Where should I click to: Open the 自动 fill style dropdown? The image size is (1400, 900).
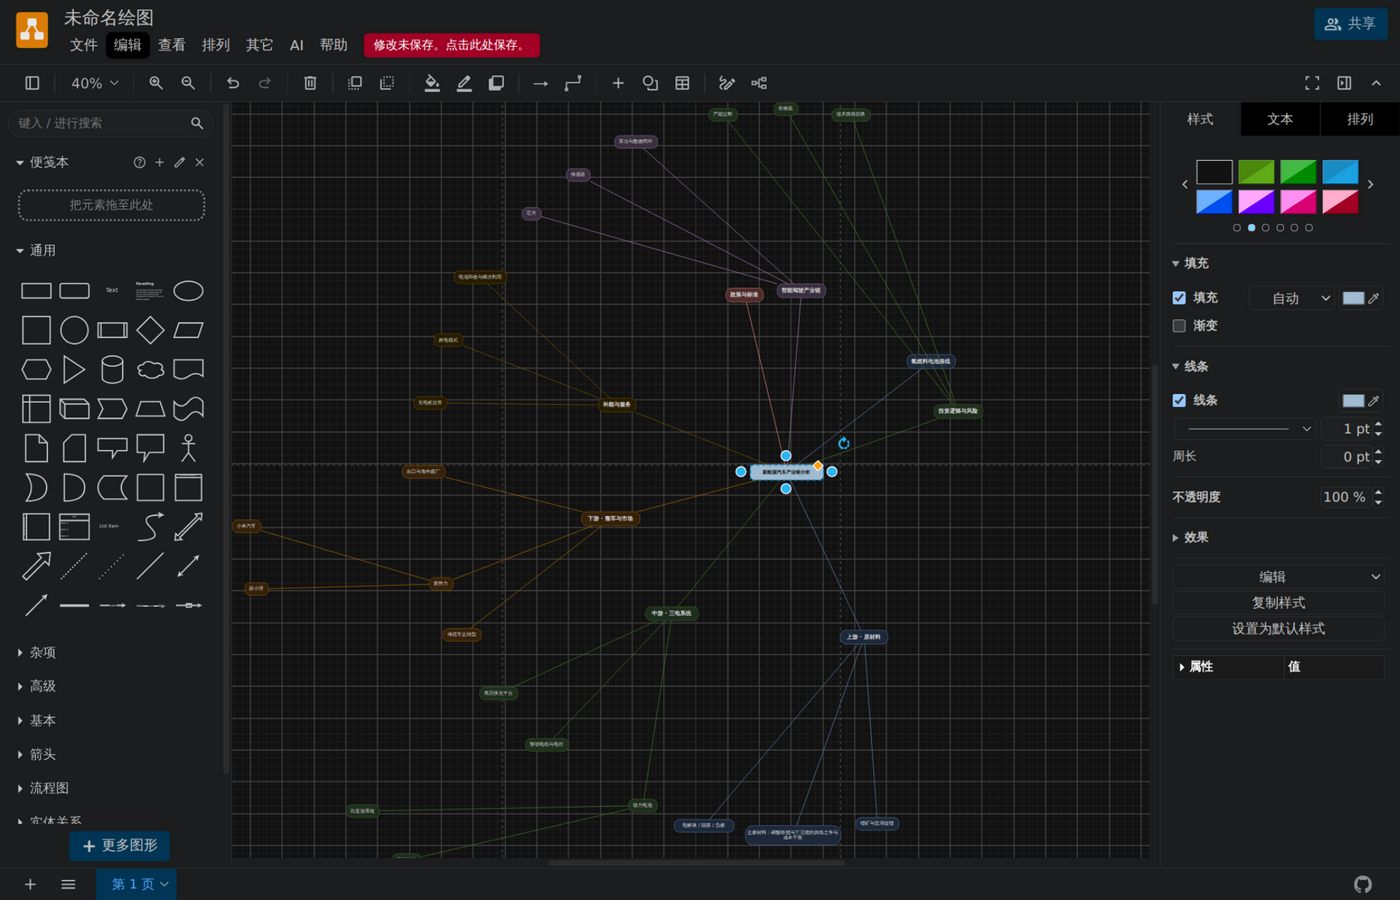(x=1291, y=298)
